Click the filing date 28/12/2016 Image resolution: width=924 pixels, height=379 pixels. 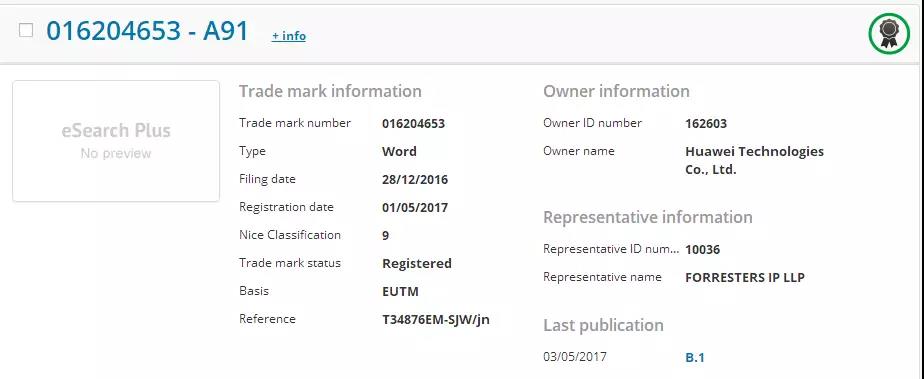click(x=415, y=180)
